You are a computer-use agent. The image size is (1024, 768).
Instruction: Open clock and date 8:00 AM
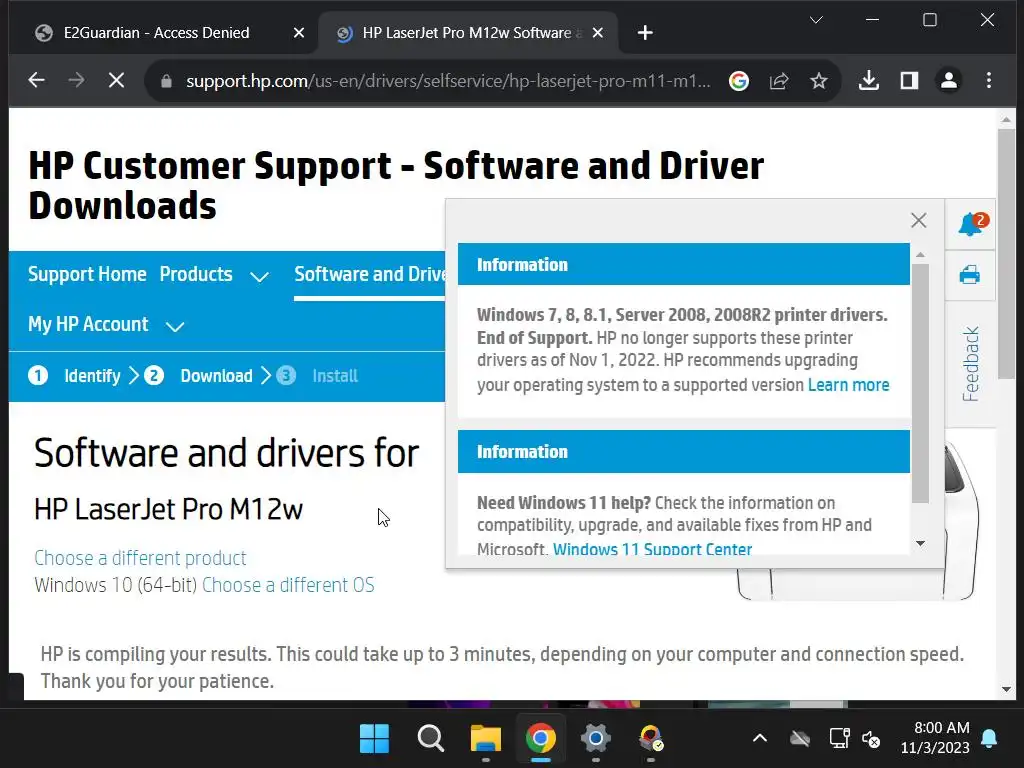(x=935, y=738)
